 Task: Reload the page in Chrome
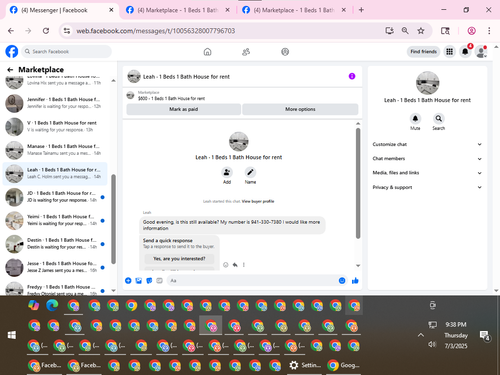pyautogui.click(x=46, y=31)
